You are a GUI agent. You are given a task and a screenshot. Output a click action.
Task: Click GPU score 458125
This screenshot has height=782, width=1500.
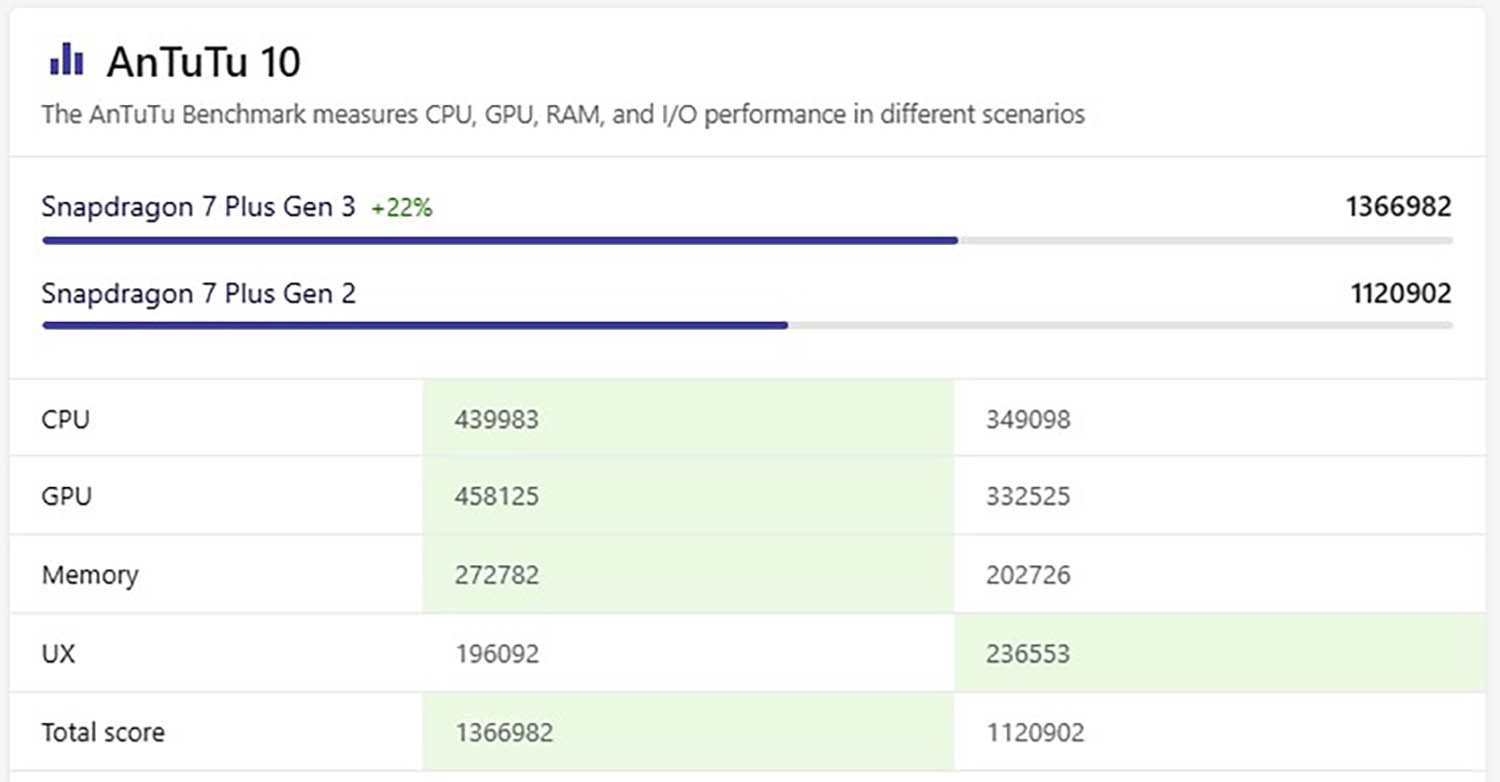pos(497,496)
